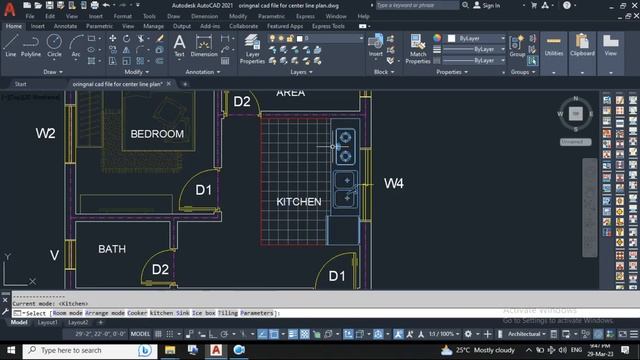The width and height of the screenshot is (640, 360).
Task: Select the Arc tool
Action: click(76, 45)
